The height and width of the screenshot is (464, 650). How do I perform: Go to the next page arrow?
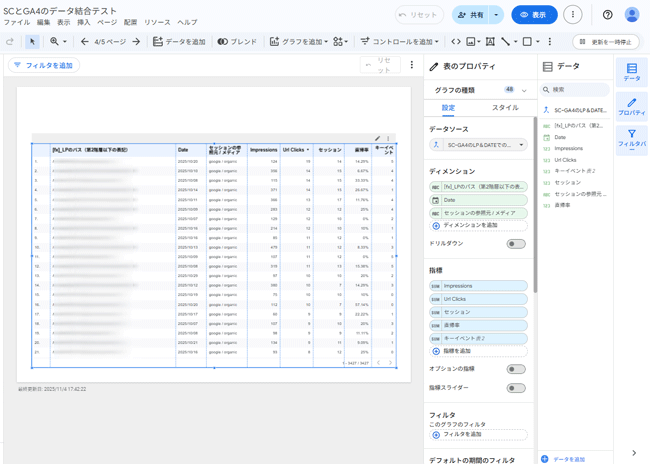(136, 42)
